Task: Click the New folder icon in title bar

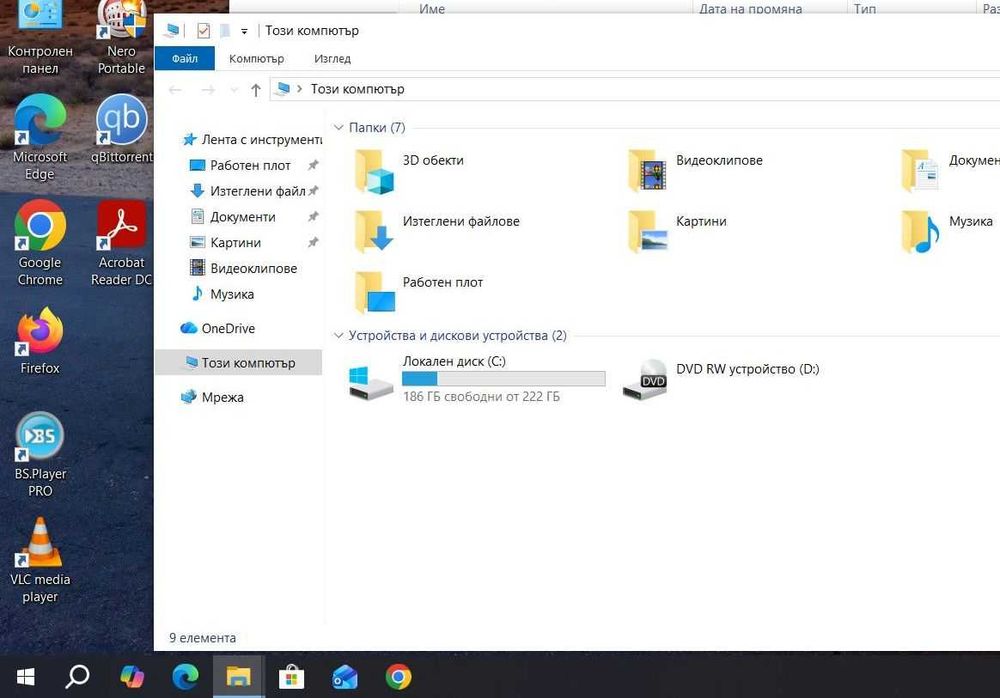Action: (225, 31)
